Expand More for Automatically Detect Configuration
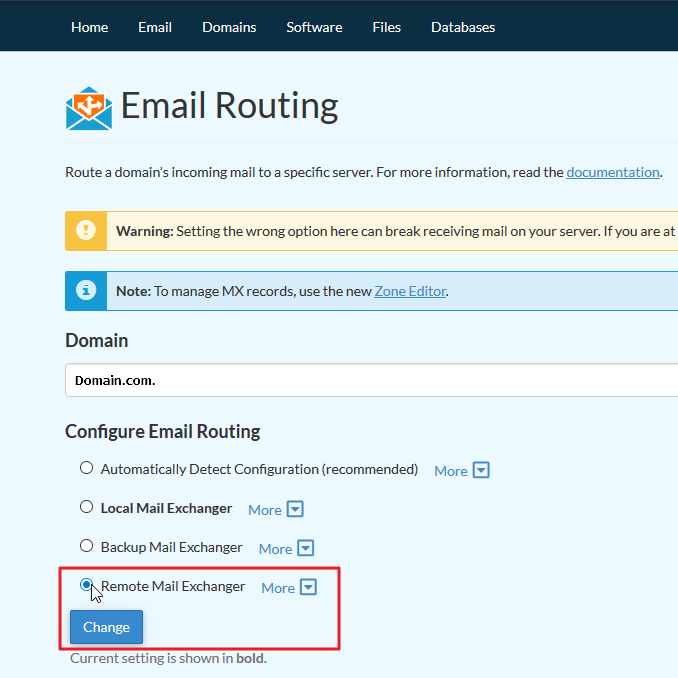 461,470
